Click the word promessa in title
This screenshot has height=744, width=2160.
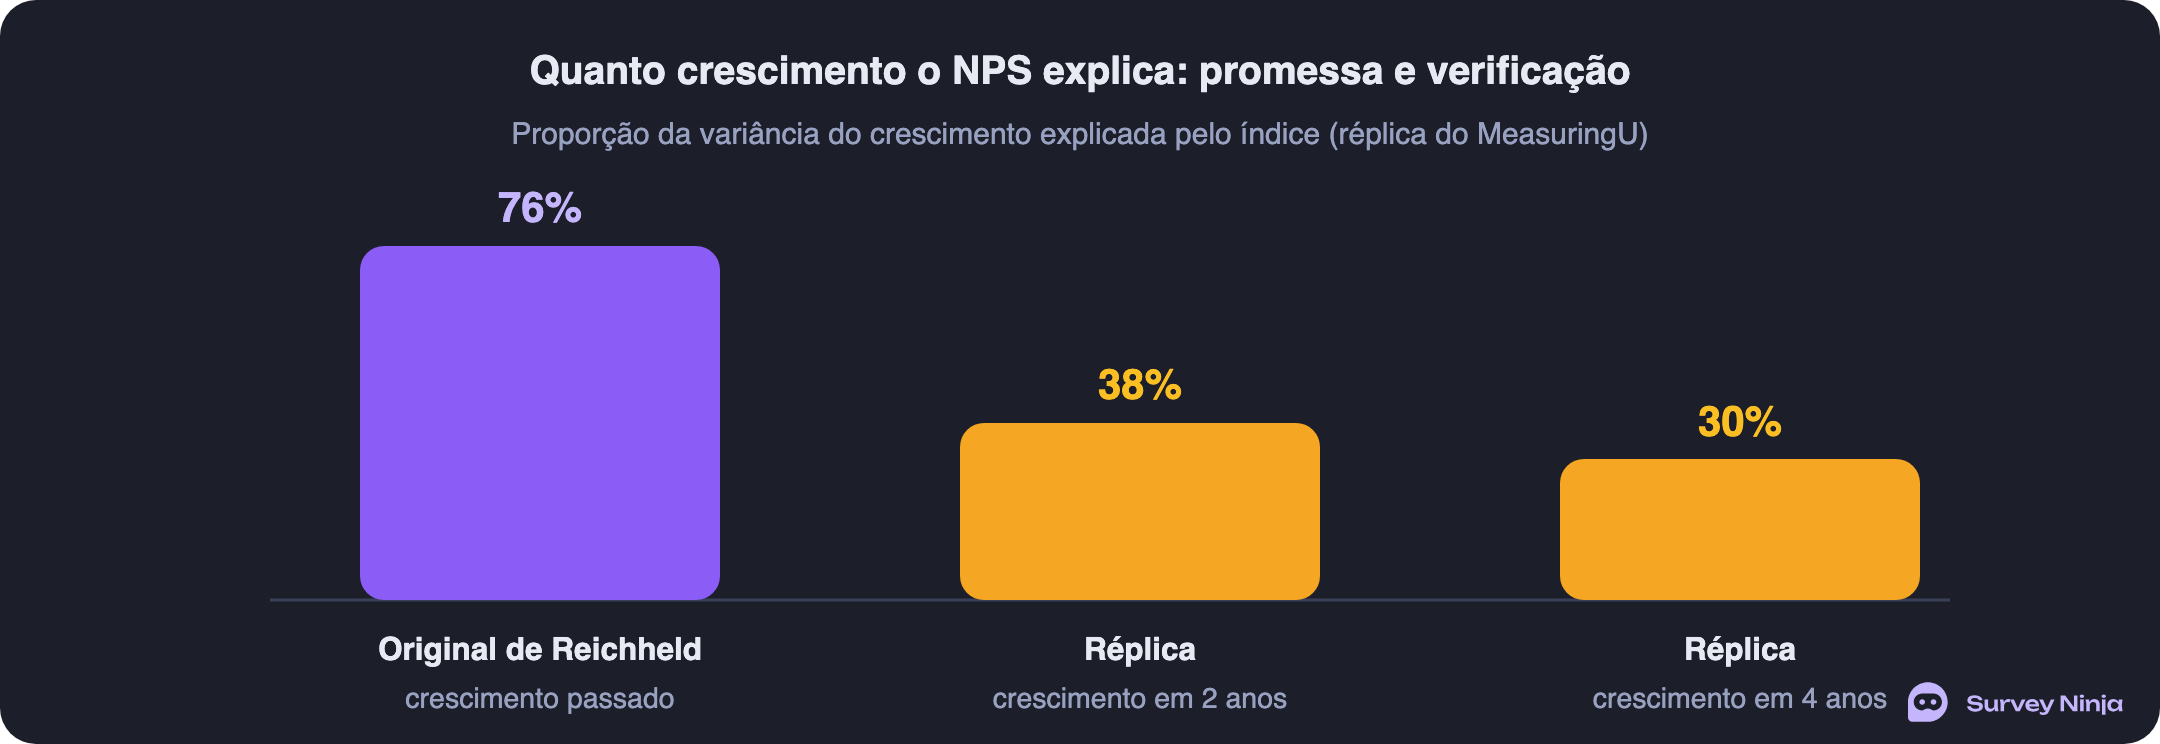pos(1290,72)
